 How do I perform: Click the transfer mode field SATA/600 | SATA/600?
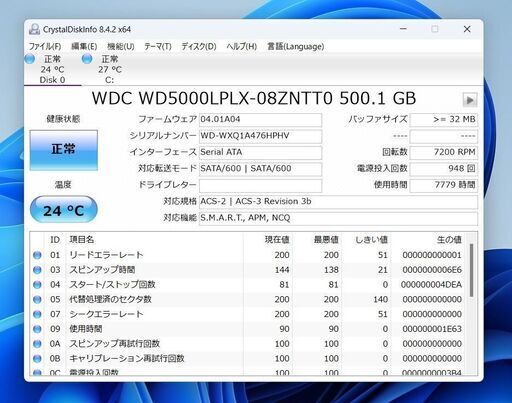point(260,169)
